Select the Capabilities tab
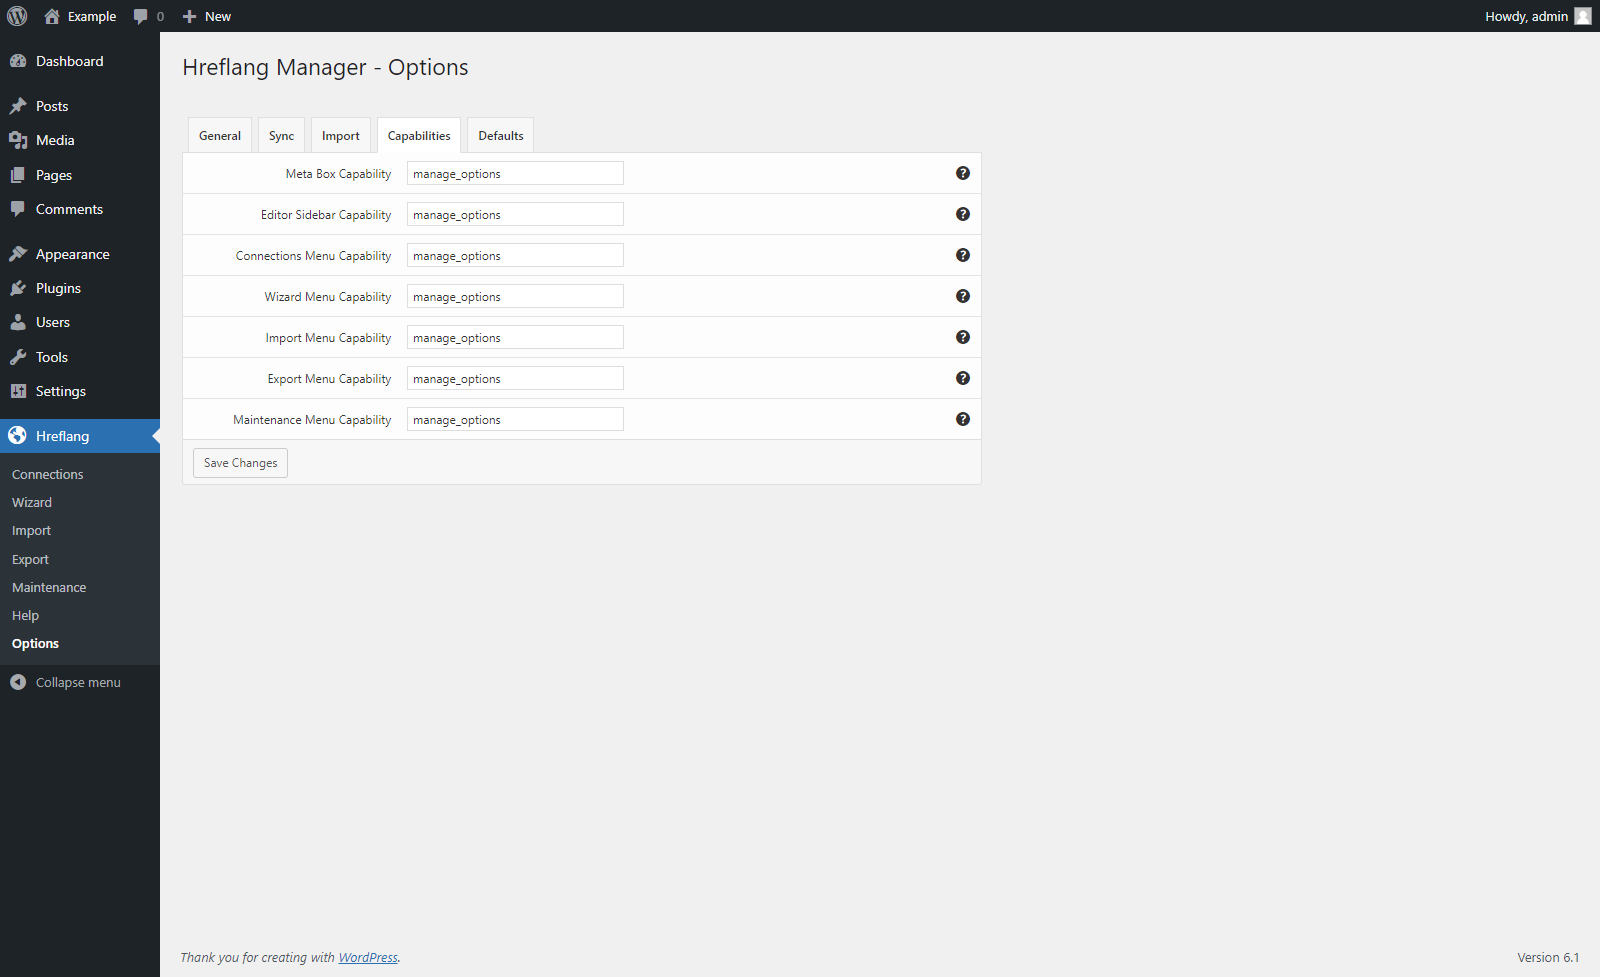The image size is (1600, 977). coord(419,136)
